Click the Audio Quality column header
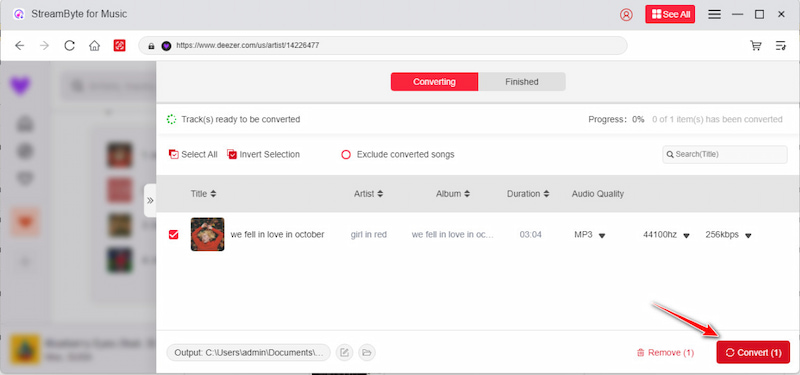This screenshot has width=800, height=375. click(x=597, y=194)
